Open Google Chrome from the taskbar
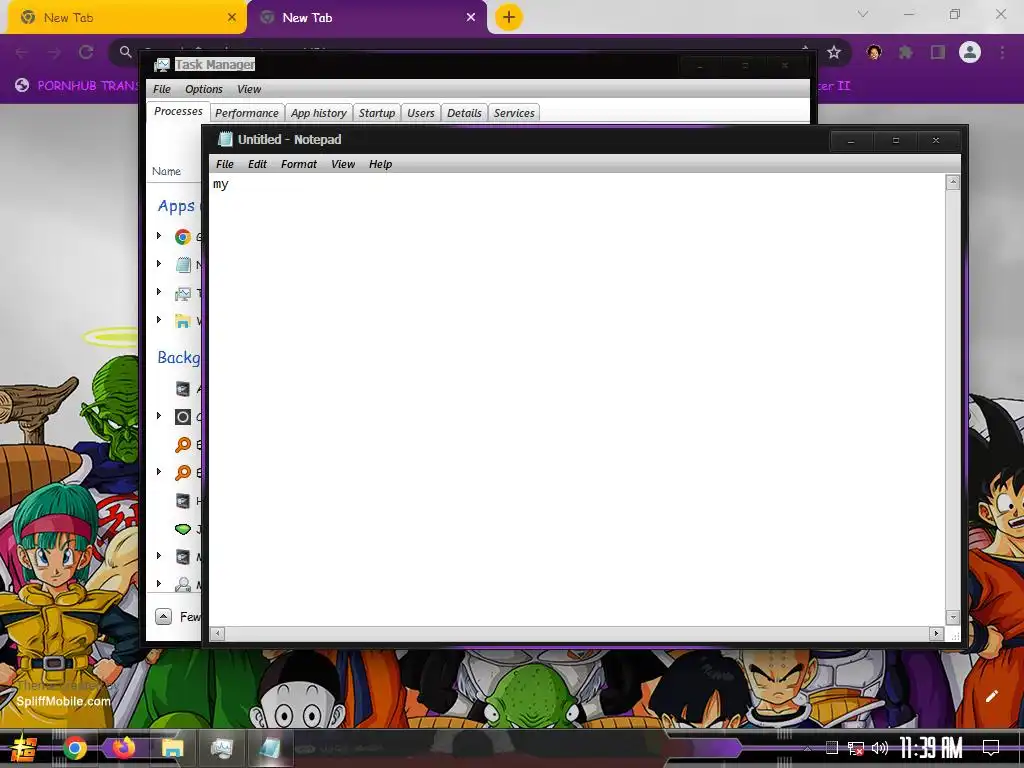The width and height of the screenshot is (1024, 768). [74, 748]
